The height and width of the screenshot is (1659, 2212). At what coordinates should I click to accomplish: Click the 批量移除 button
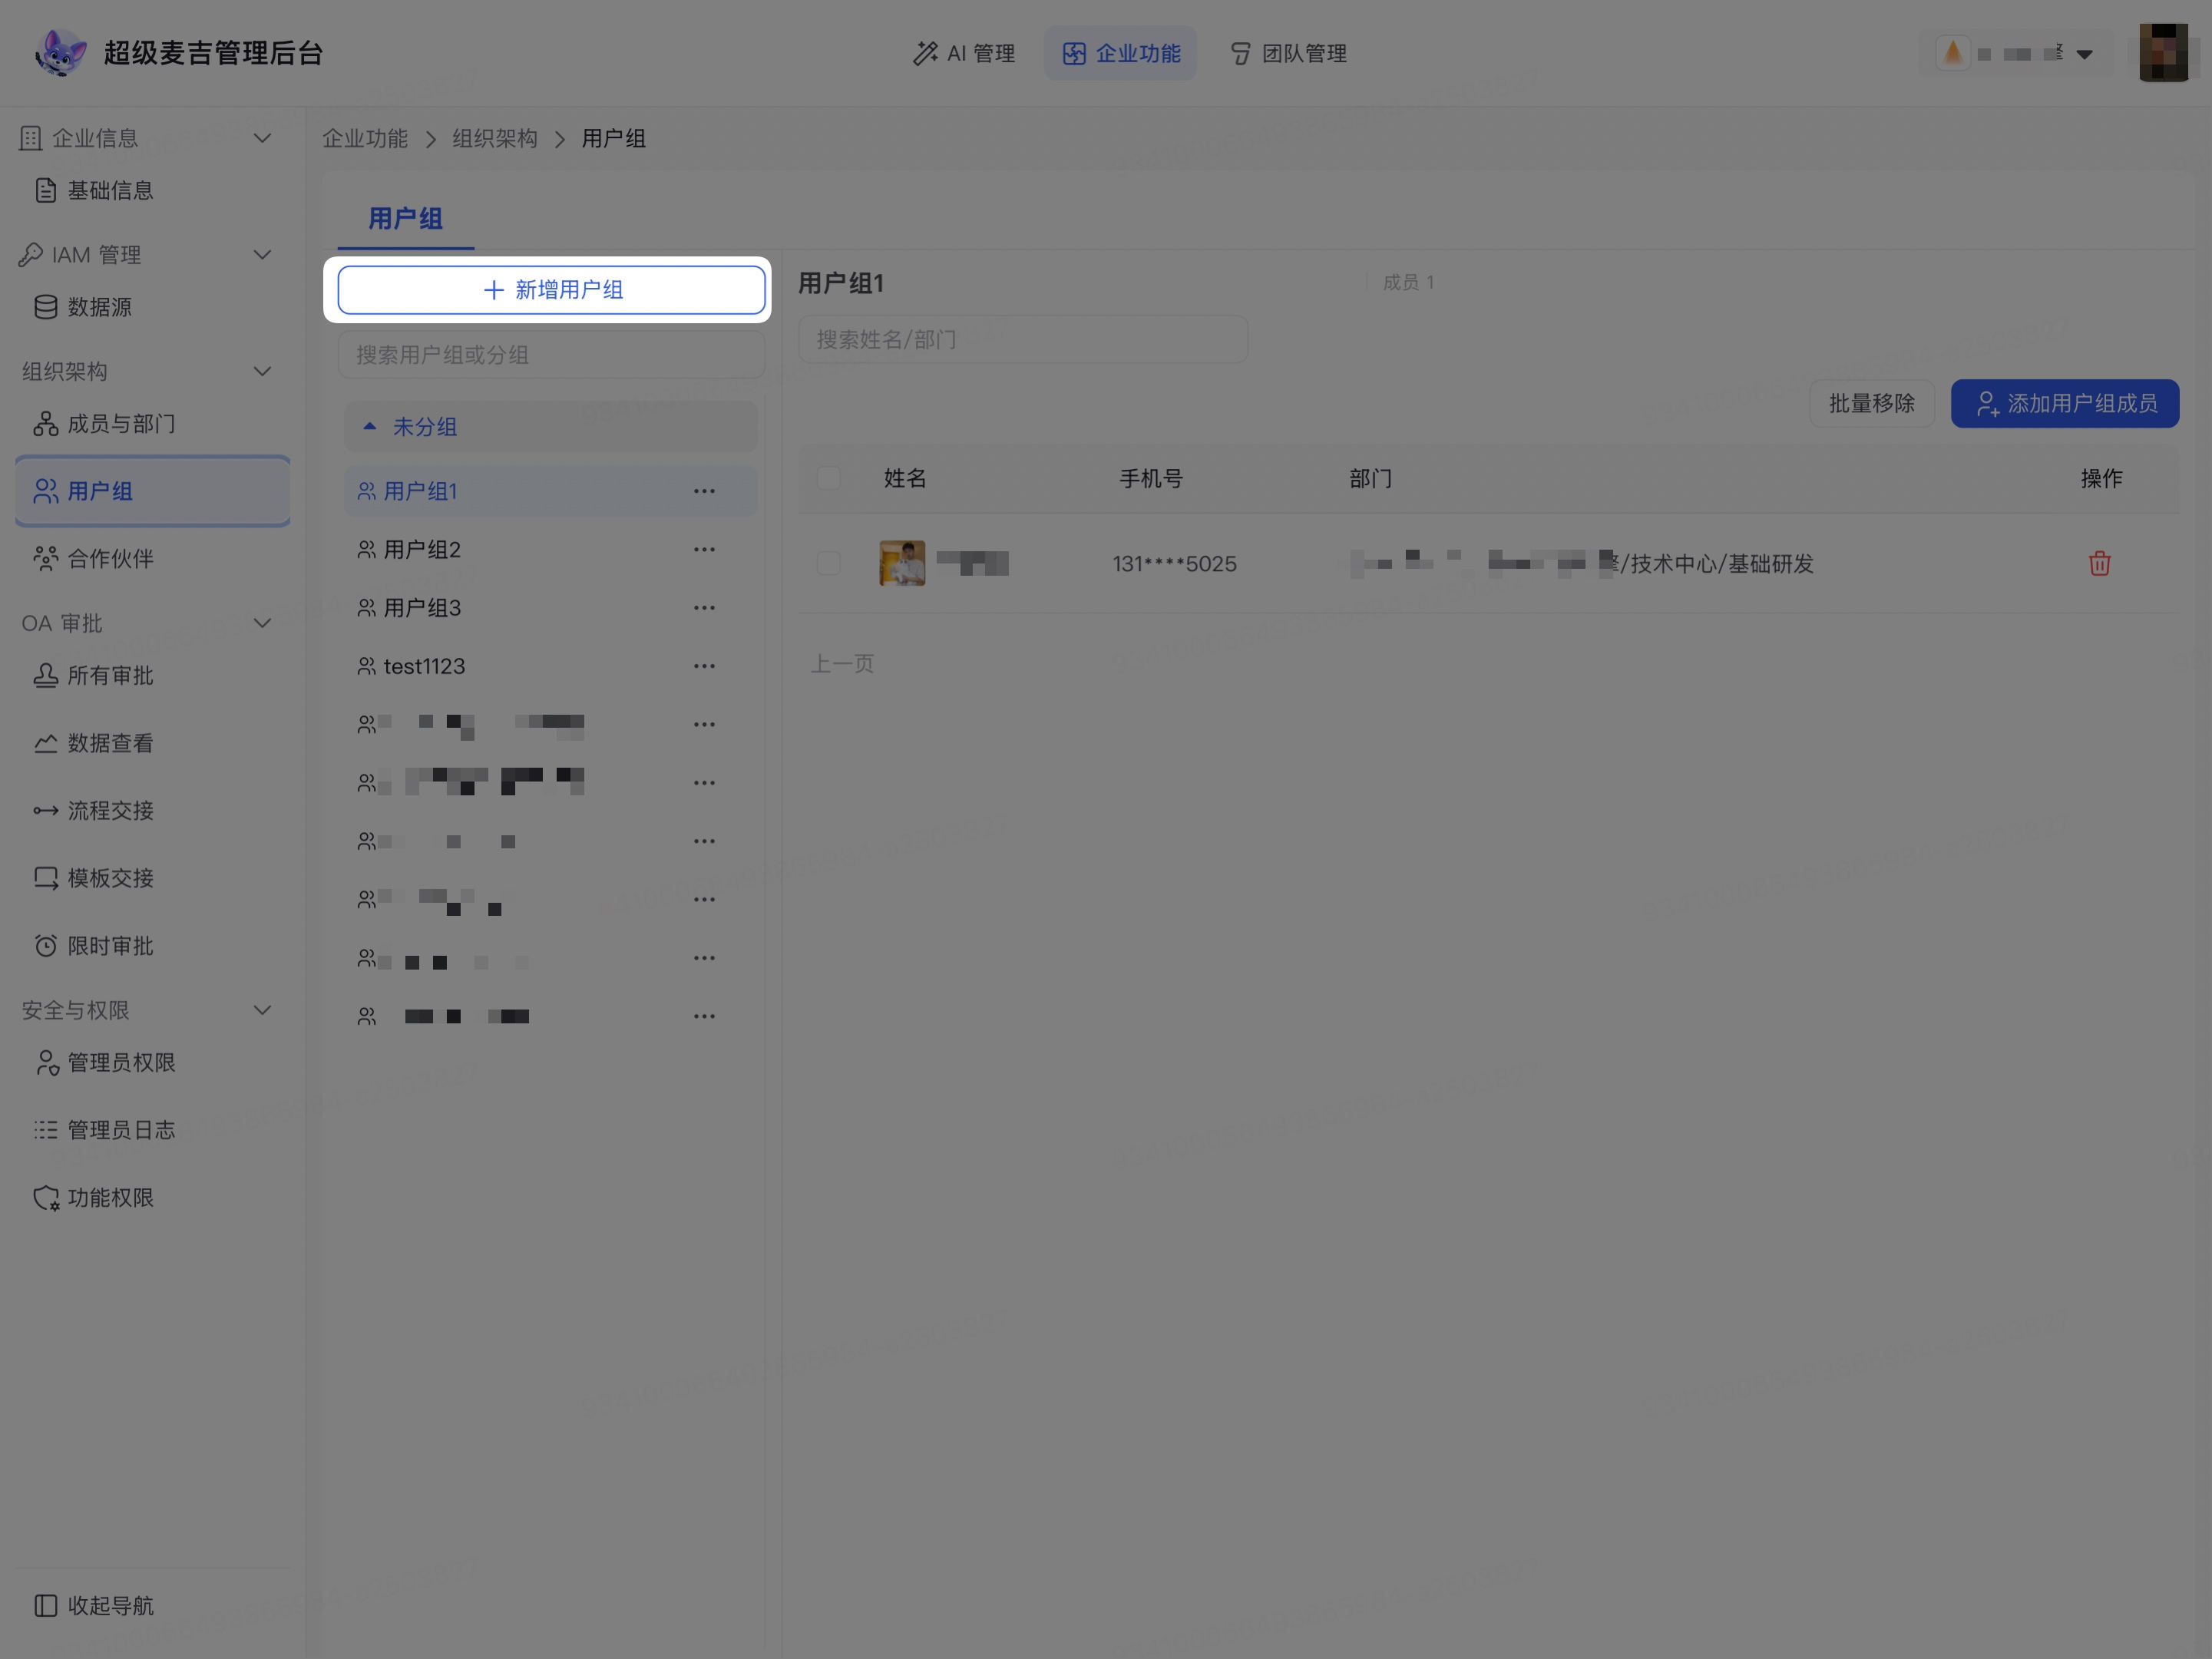[1872, 404]
